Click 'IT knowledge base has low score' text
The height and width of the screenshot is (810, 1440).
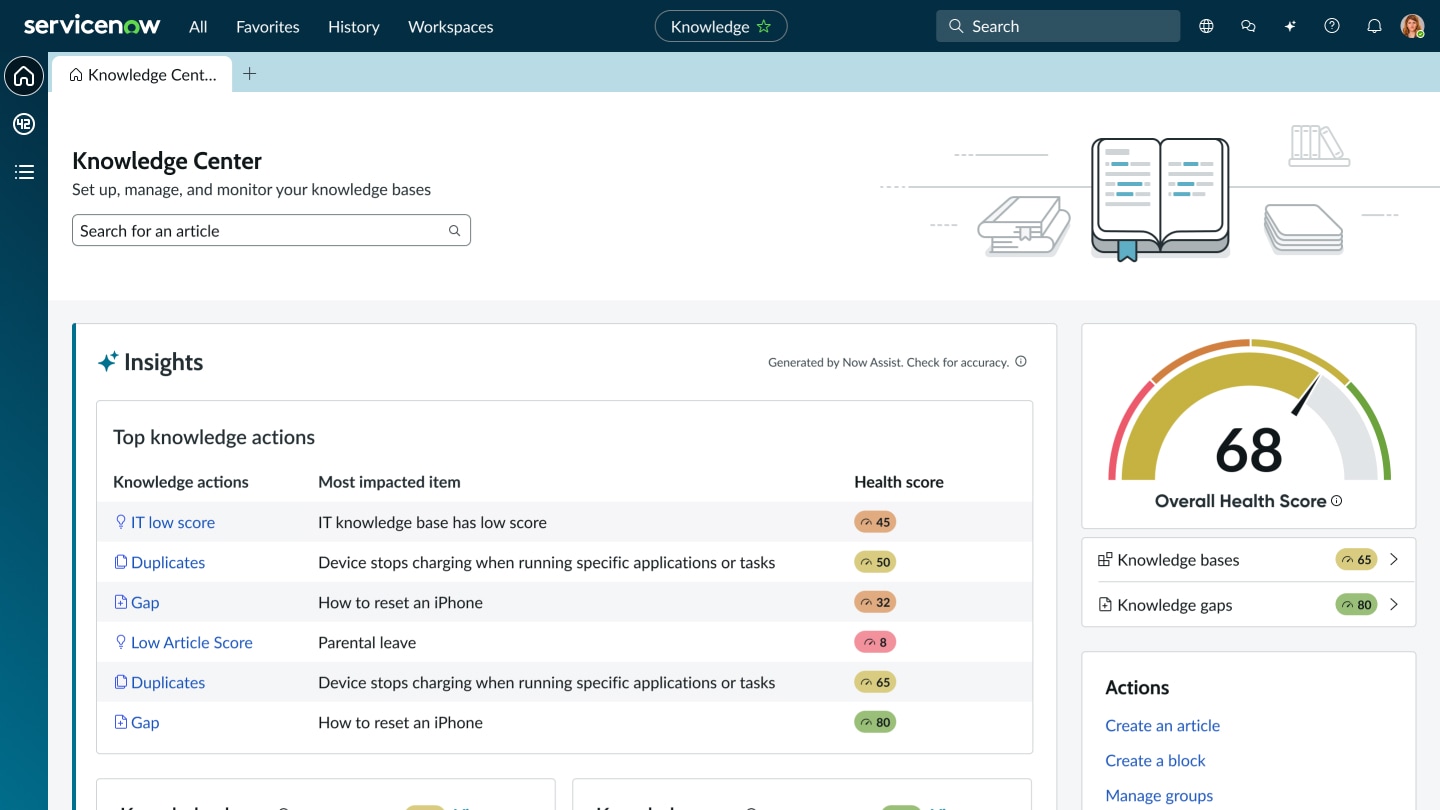[x=432, y=522]
